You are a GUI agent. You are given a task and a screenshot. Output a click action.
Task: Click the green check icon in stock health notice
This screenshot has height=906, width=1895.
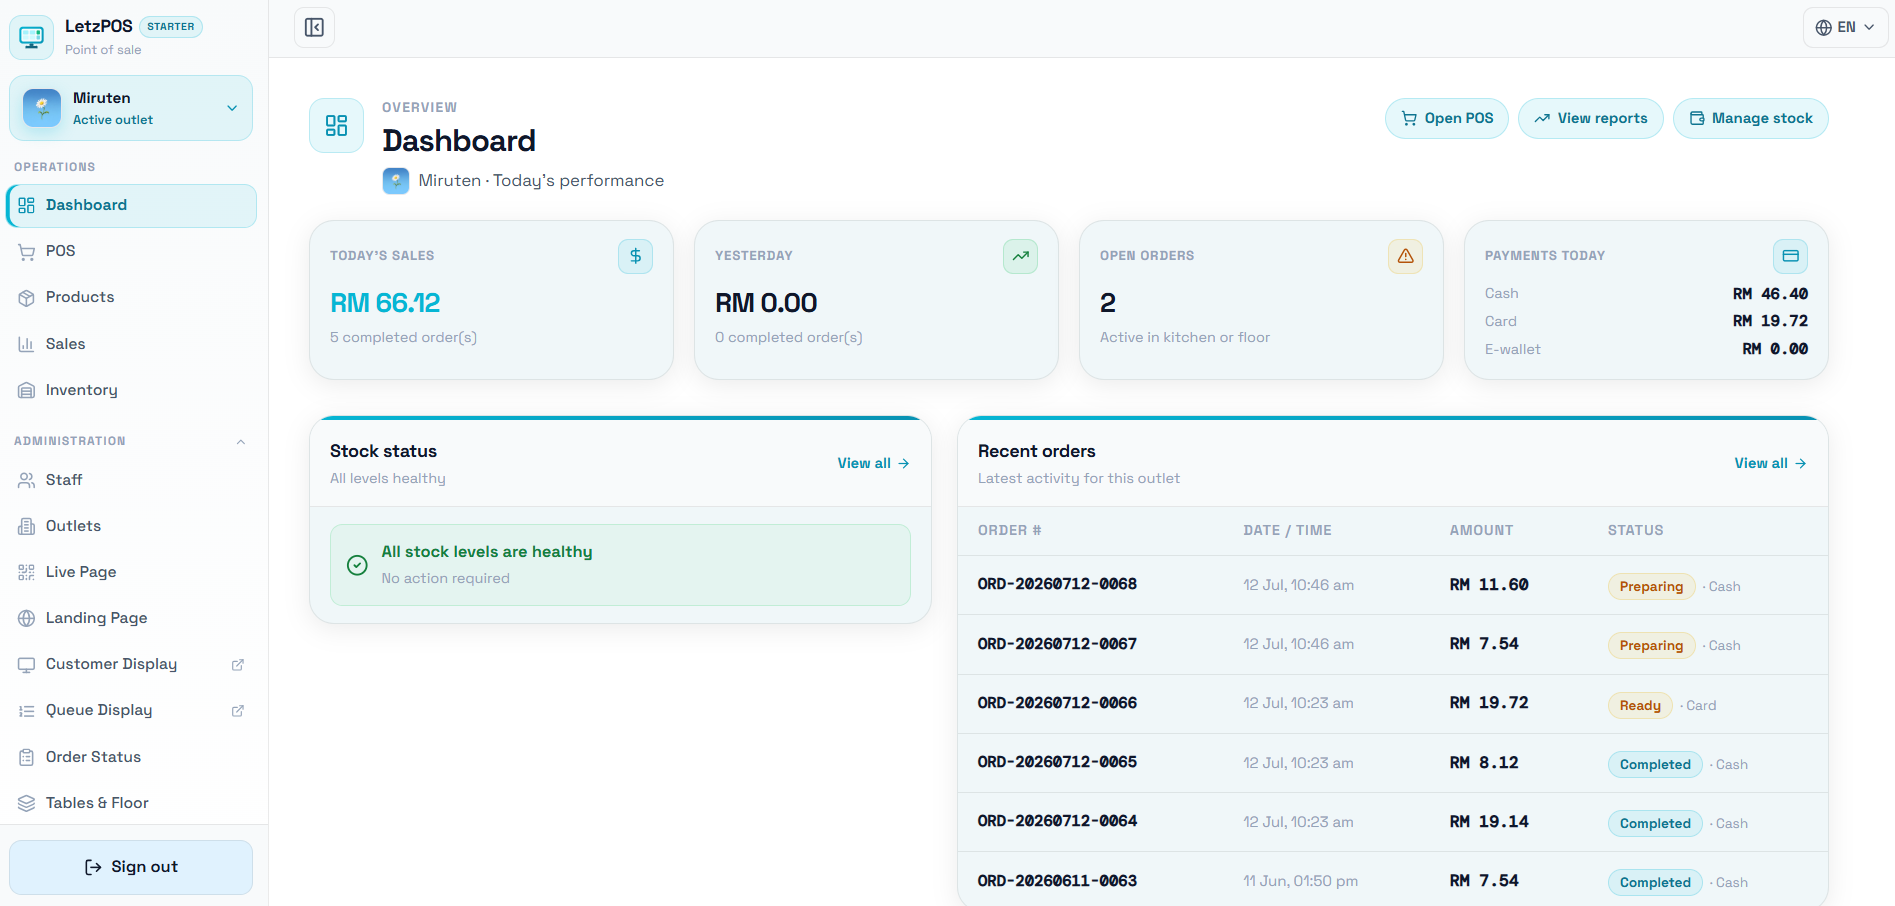click(x=357, y=565)
